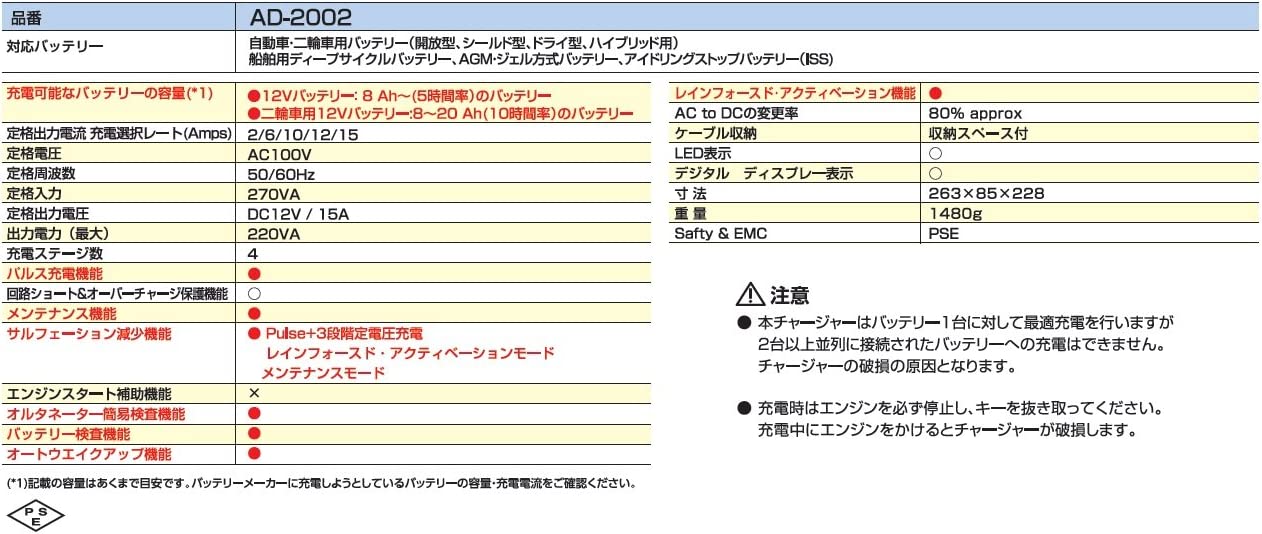Click the 出力電力(最大) label
The width and height of the screenshot is (1262, 534).
[57, 234]
